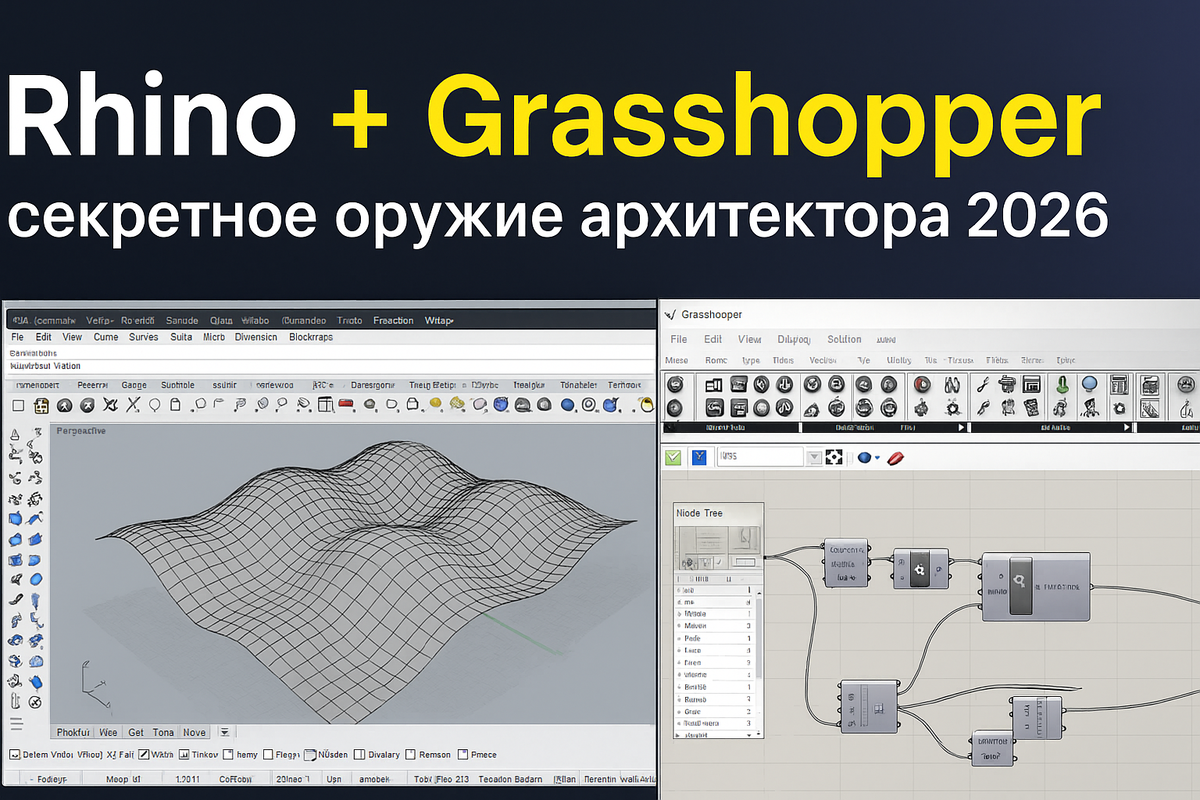Click the solid blue sphere in Rhino toolbar
This screenshot has width=1200, height=800.
(x=567, y=405)
